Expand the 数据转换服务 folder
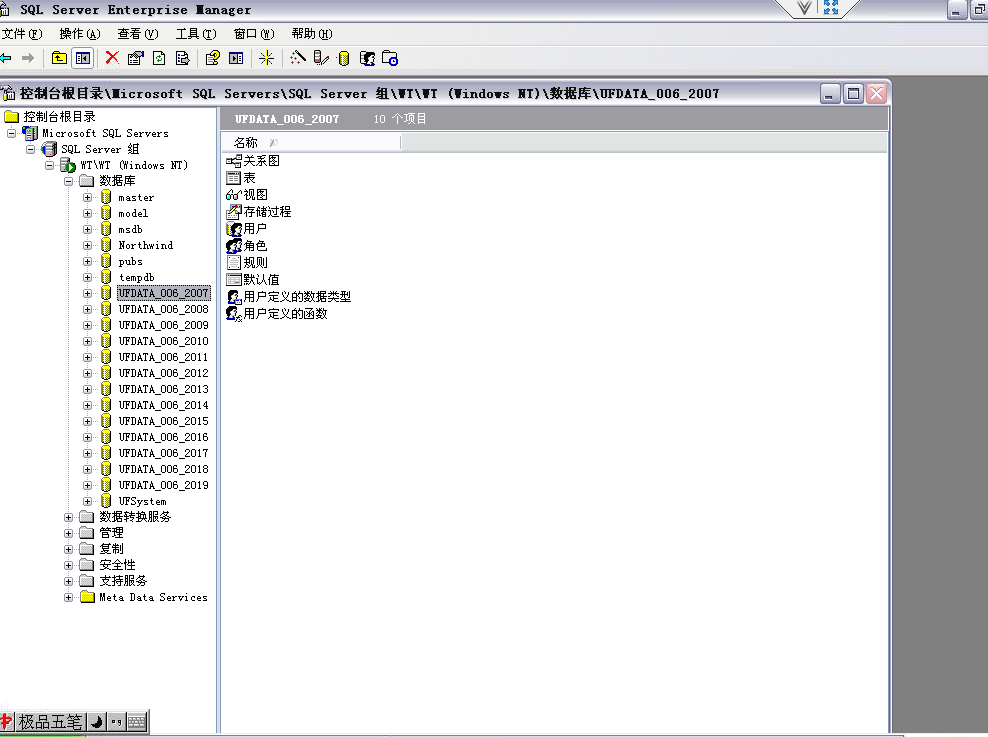The image size is (988, 737). tap(69, 518)
